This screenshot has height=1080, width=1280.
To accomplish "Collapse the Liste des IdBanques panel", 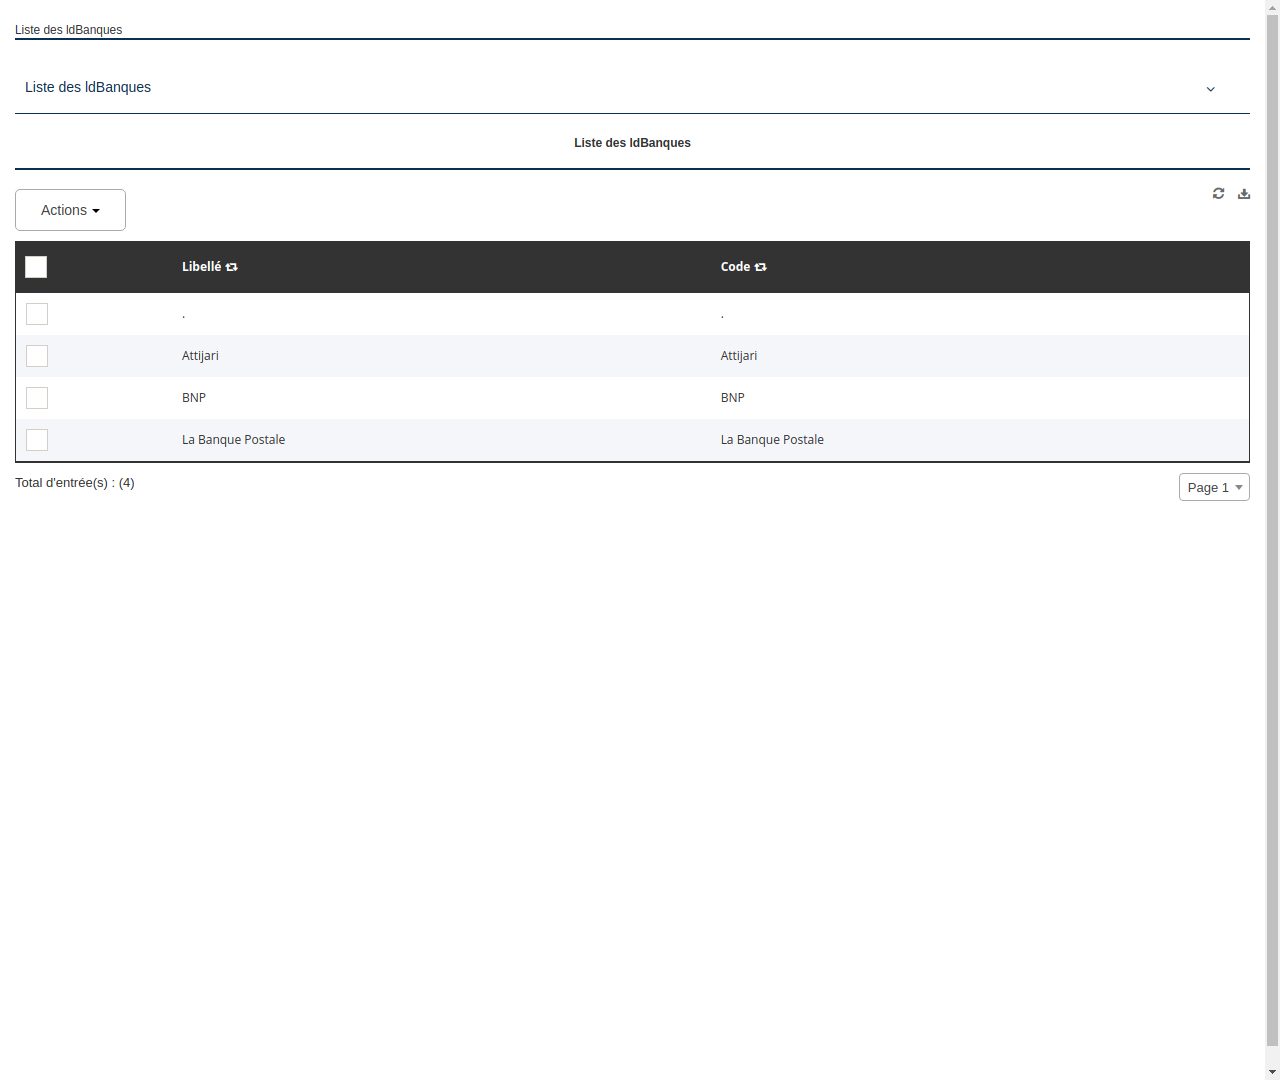I will click(x=1210, y=89).
